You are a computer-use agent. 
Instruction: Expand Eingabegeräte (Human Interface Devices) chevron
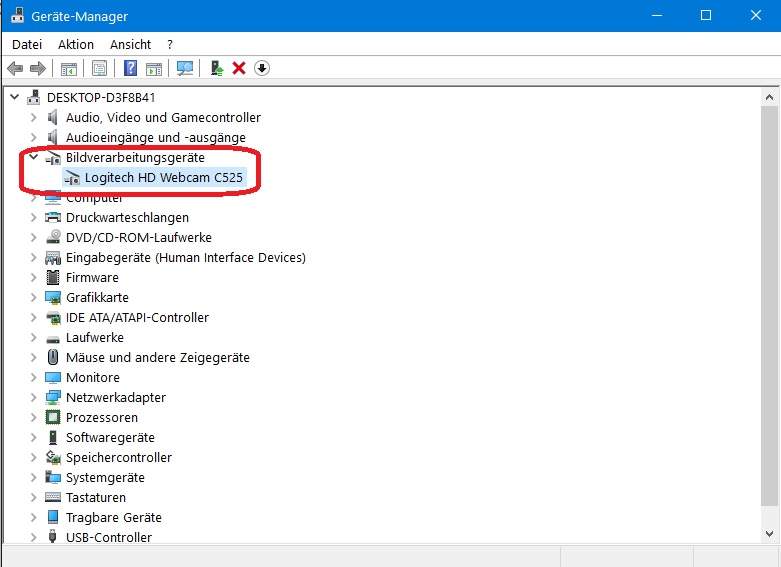point(33,257)
